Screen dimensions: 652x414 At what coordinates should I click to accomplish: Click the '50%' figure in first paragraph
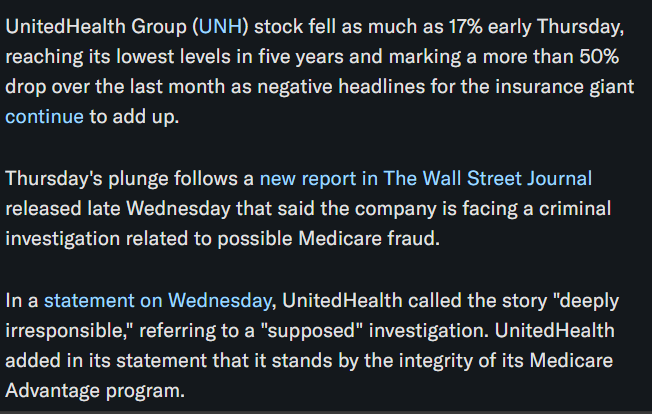tap(599, 57)
